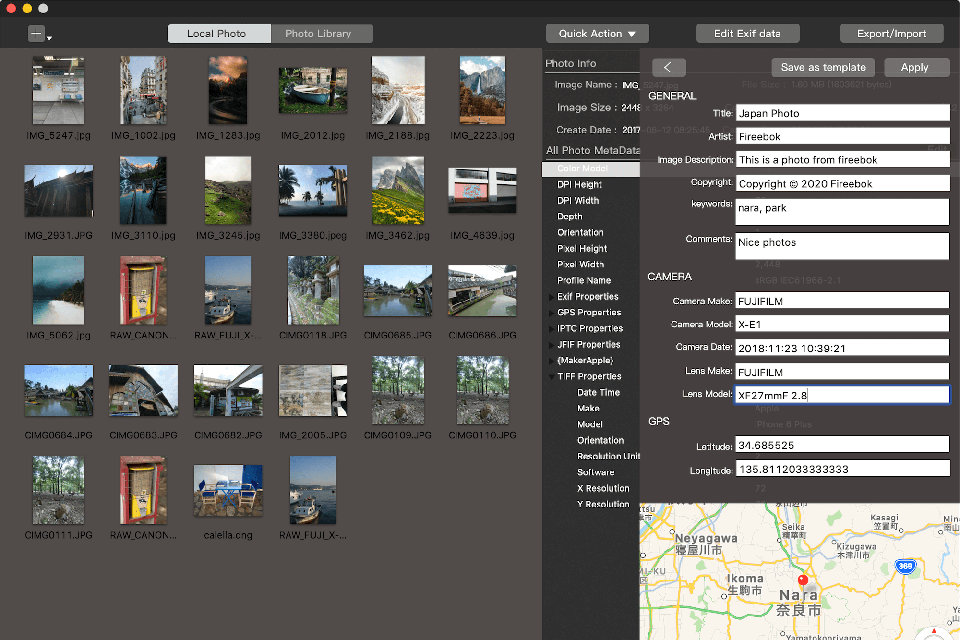This screenshot has width=960, height=640.
Task: Select the IMG_2931.JPG thumbnail
Action: tap(58, 190)
